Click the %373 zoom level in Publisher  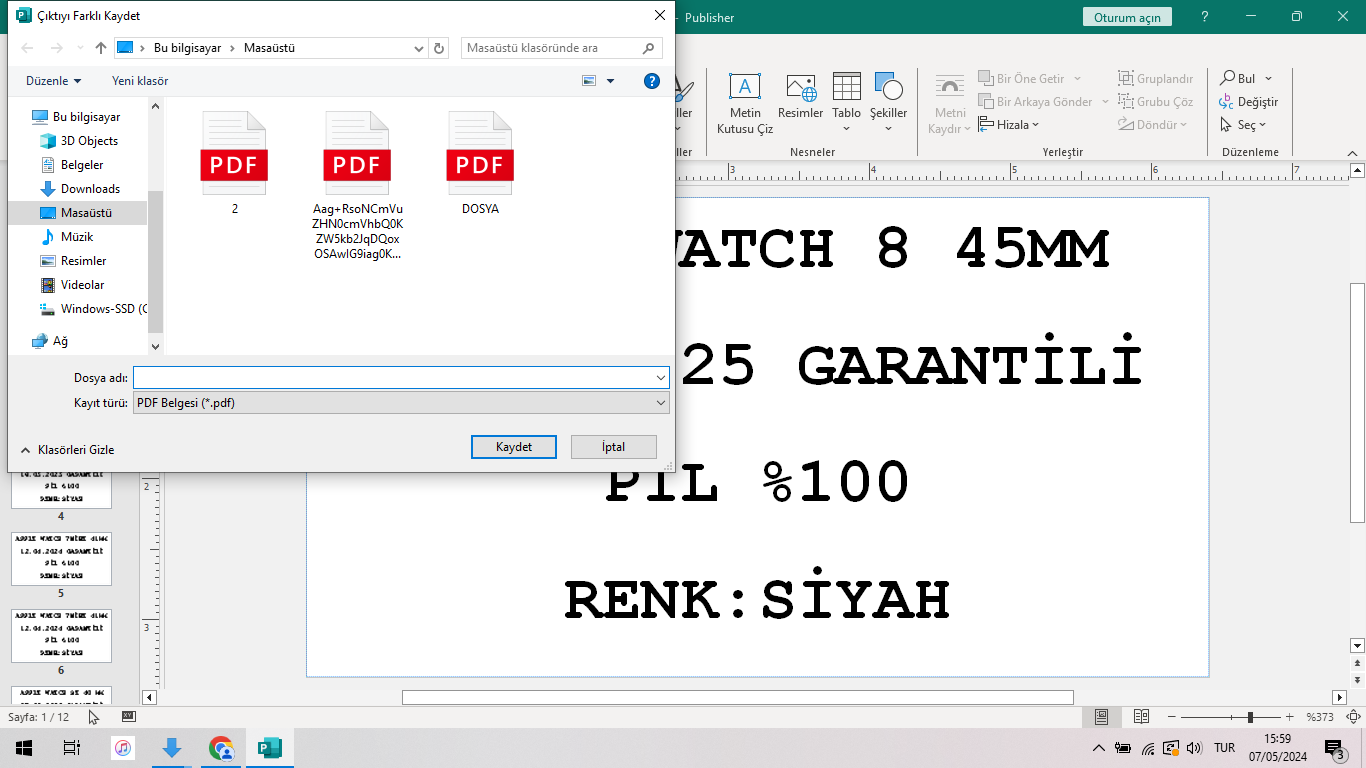click(1320, 717)
